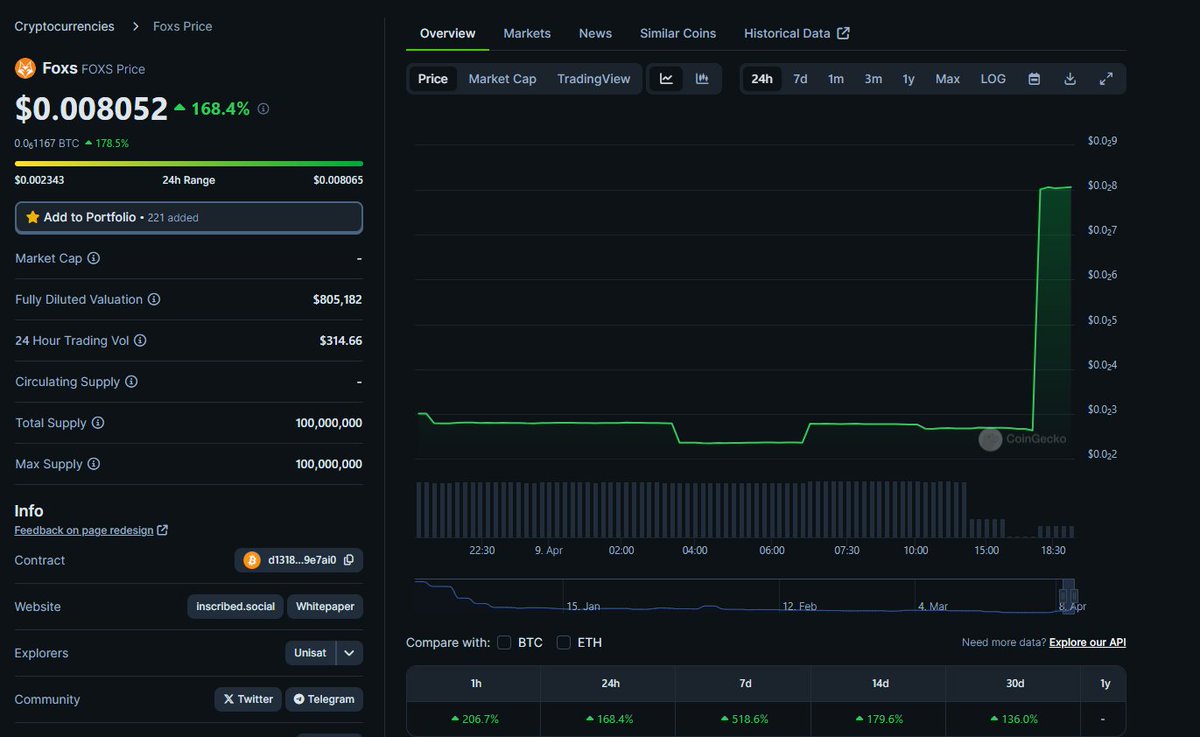
Task: Open the calendar date range icon
Action: [x=1034, y=79]
